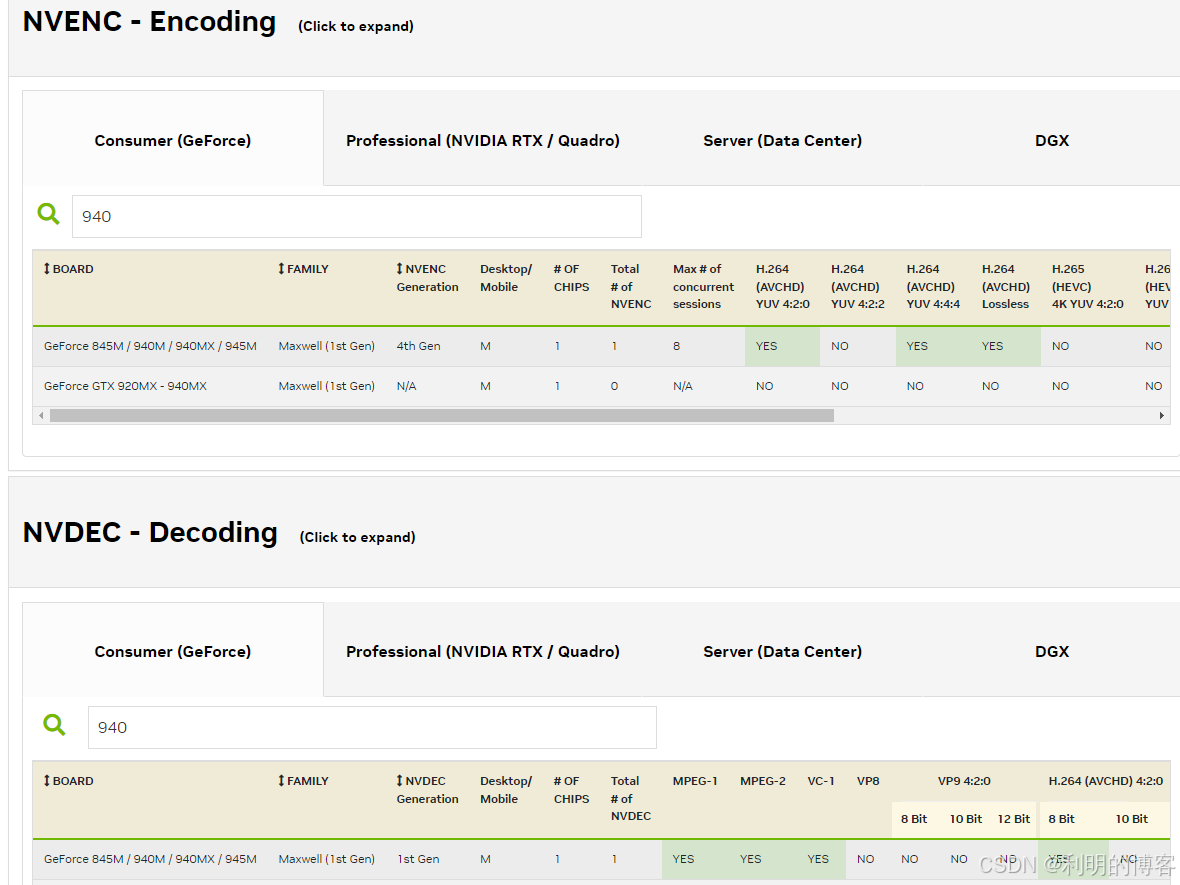Viewport: 1180px width, 885px height.
Task: Open Professional (NVIDIA RTX / Quadro) tab in NVENC
Action: [x=482, y=140]
